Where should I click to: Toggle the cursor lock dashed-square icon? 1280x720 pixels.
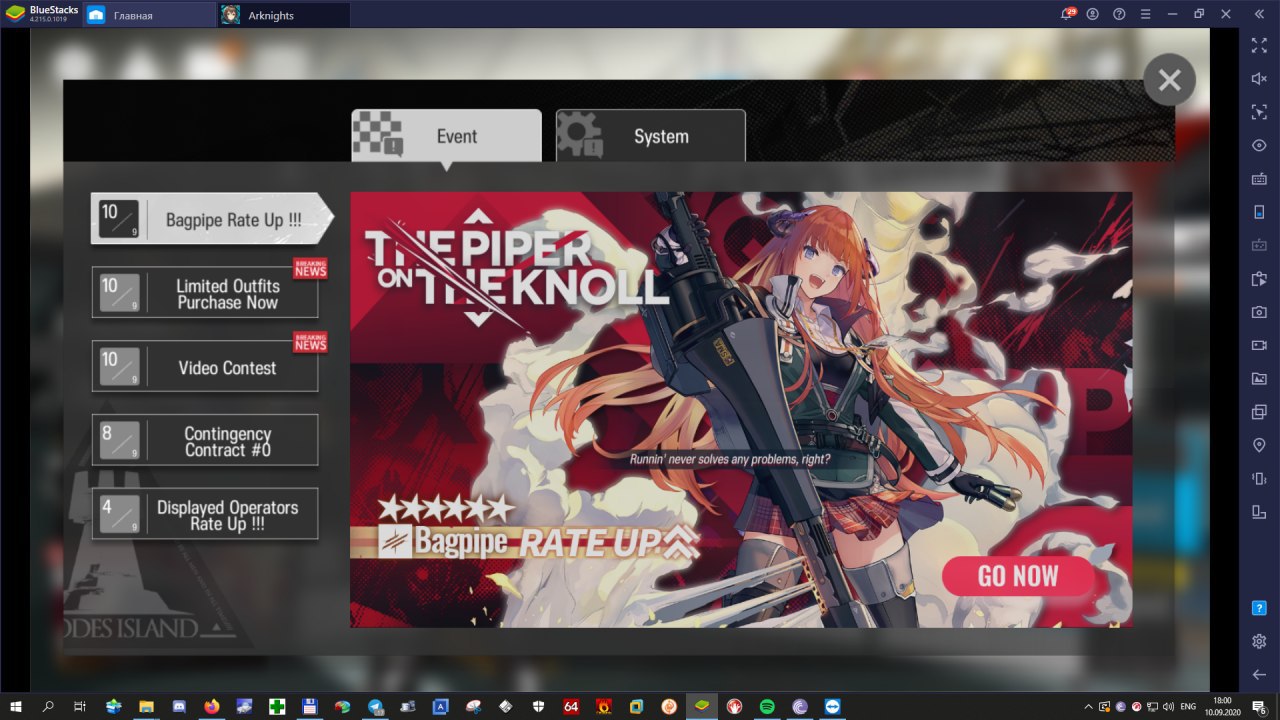1259,112
